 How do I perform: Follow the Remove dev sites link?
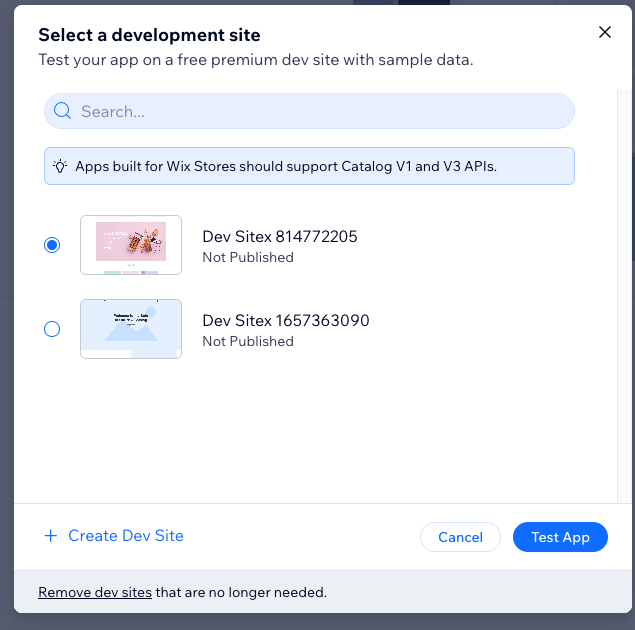95,592
